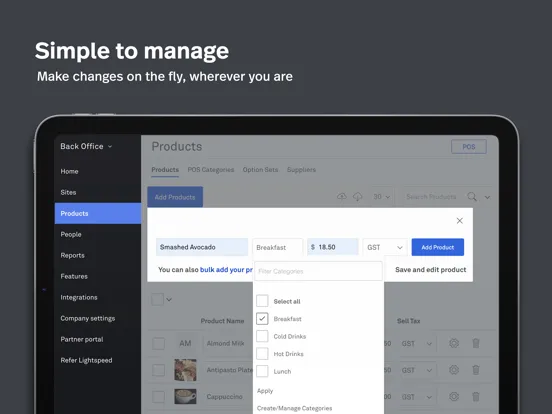Click the 18.50 price field
552x414 pixels.
[333, 247]
